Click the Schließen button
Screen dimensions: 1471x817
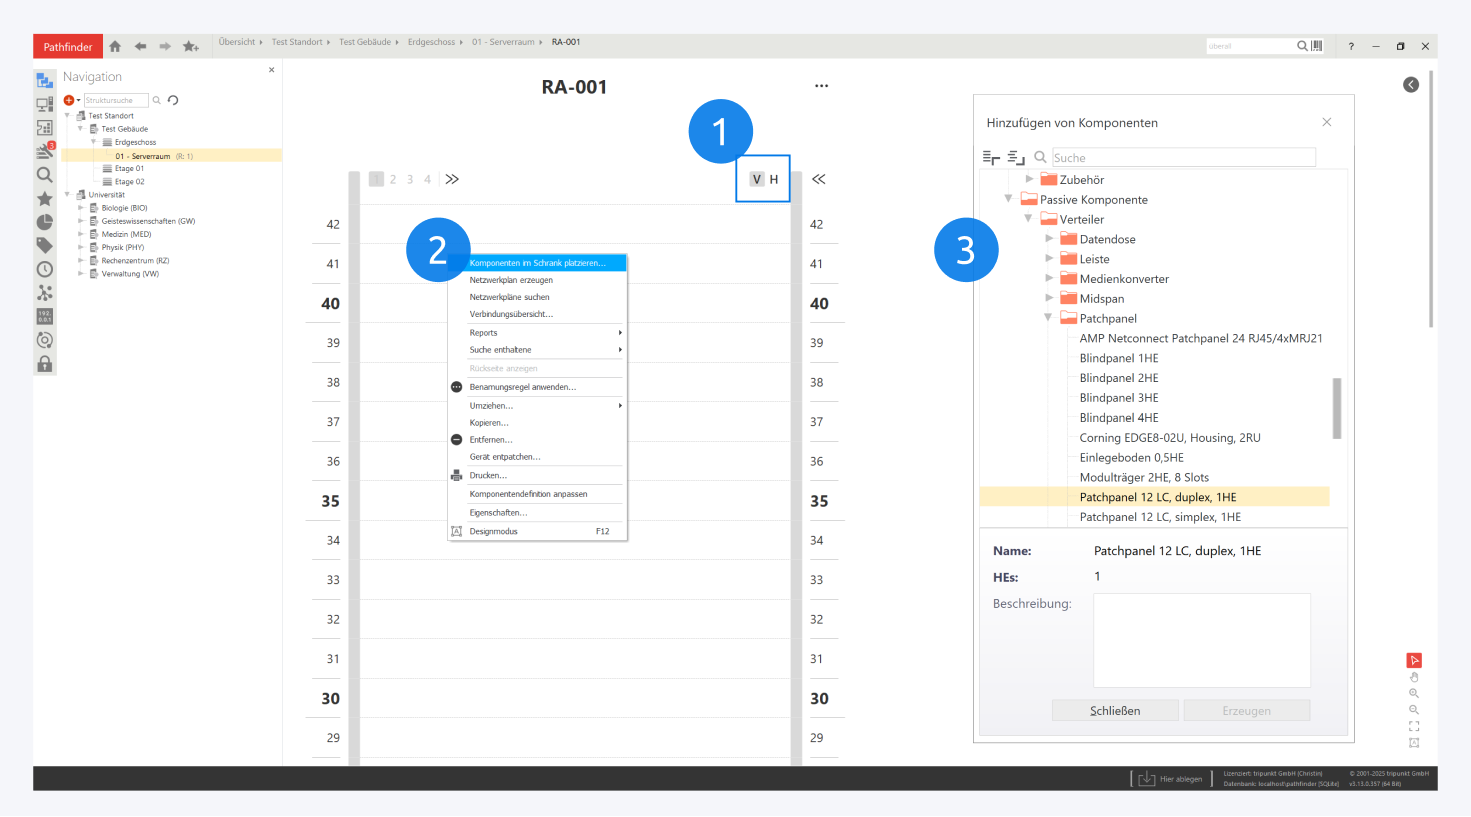pos(1115,711)
